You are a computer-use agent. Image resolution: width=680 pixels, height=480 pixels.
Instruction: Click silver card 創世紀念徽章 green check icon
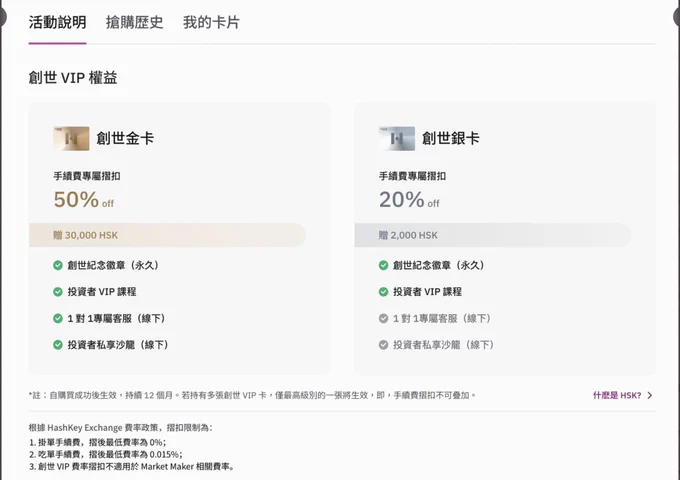pos(383,265)
